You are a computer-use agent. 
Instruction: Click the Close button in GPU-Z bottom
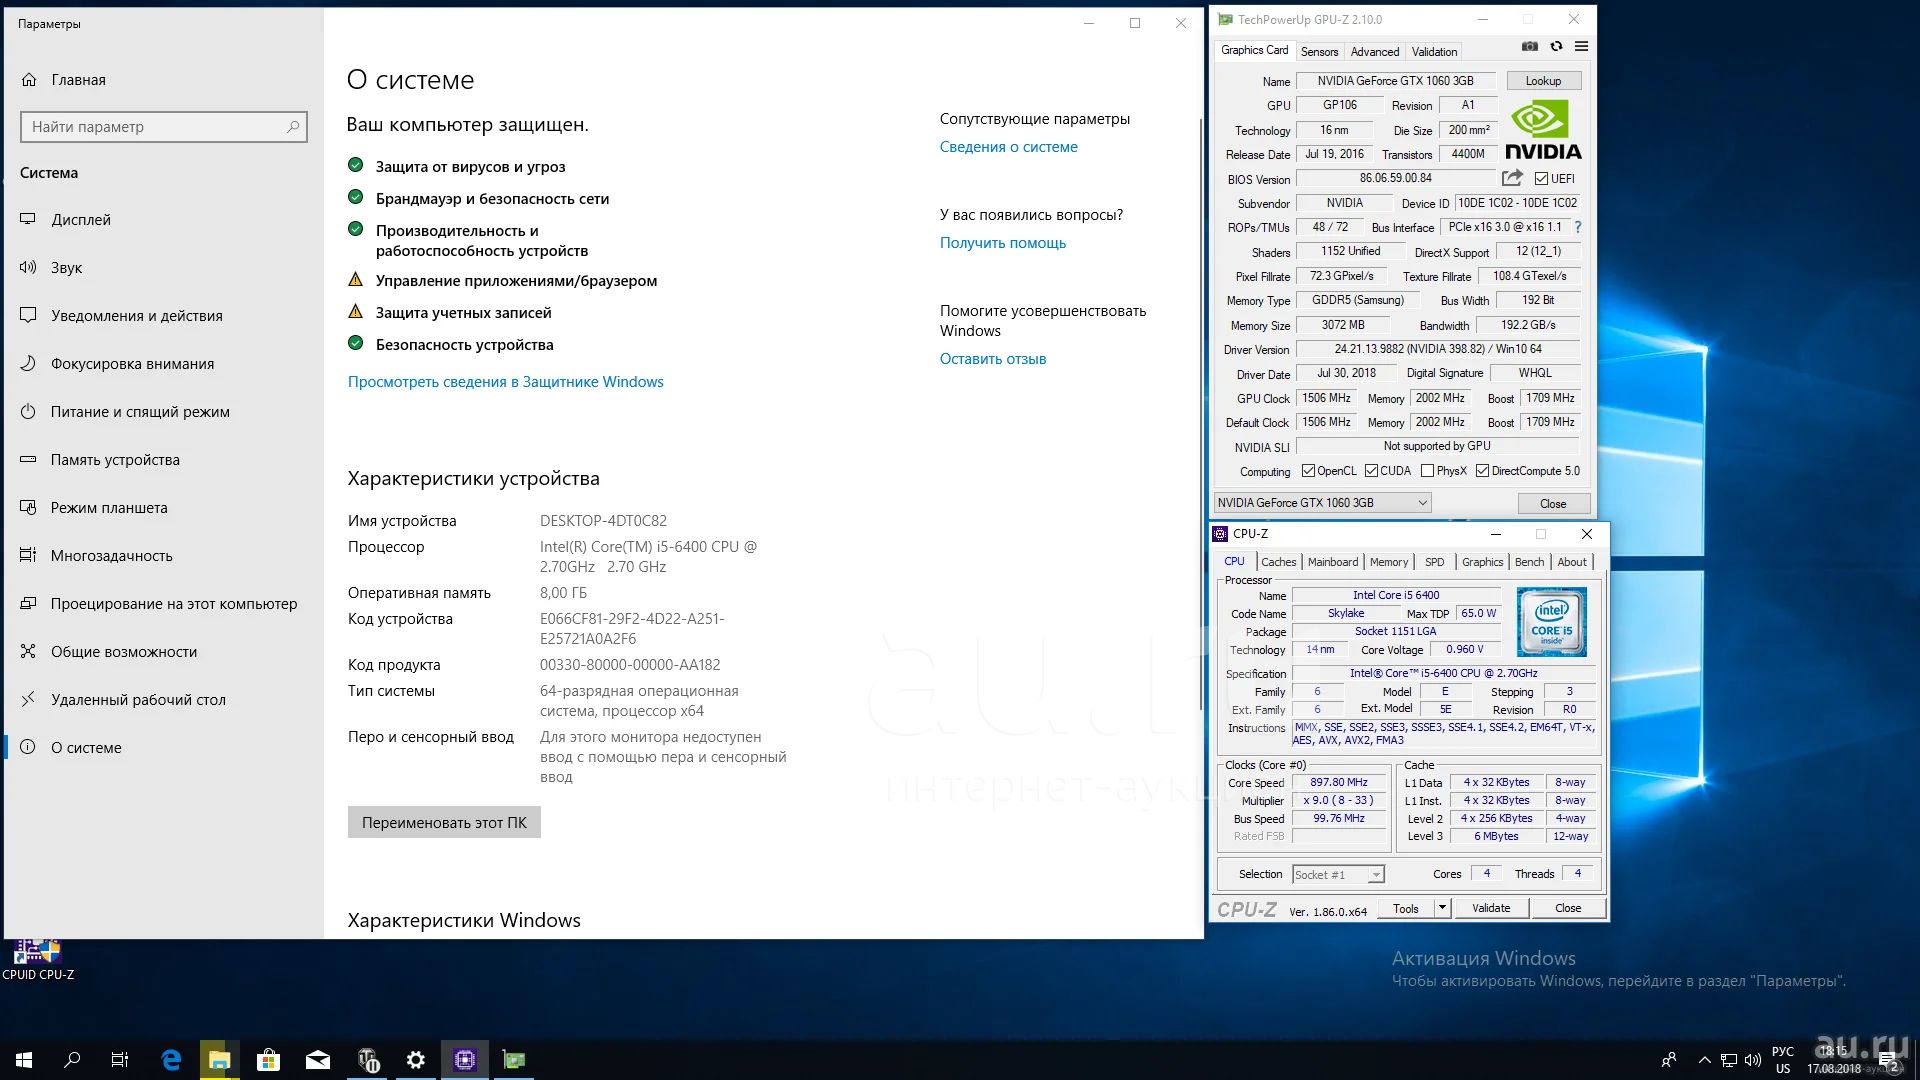1552,503
